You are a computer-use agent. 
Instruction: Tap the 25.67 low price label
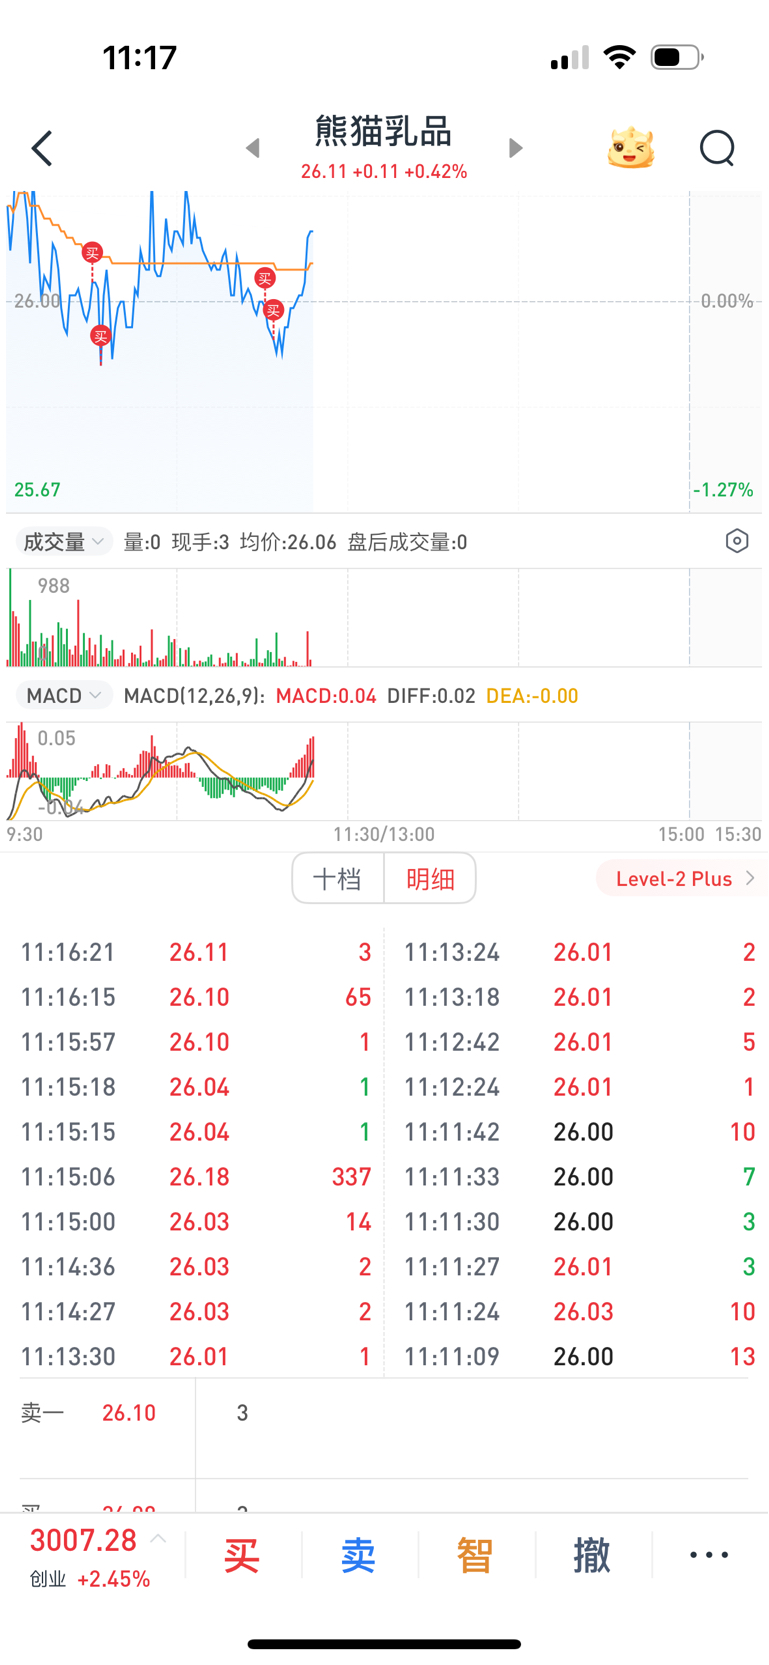[37, 490]
